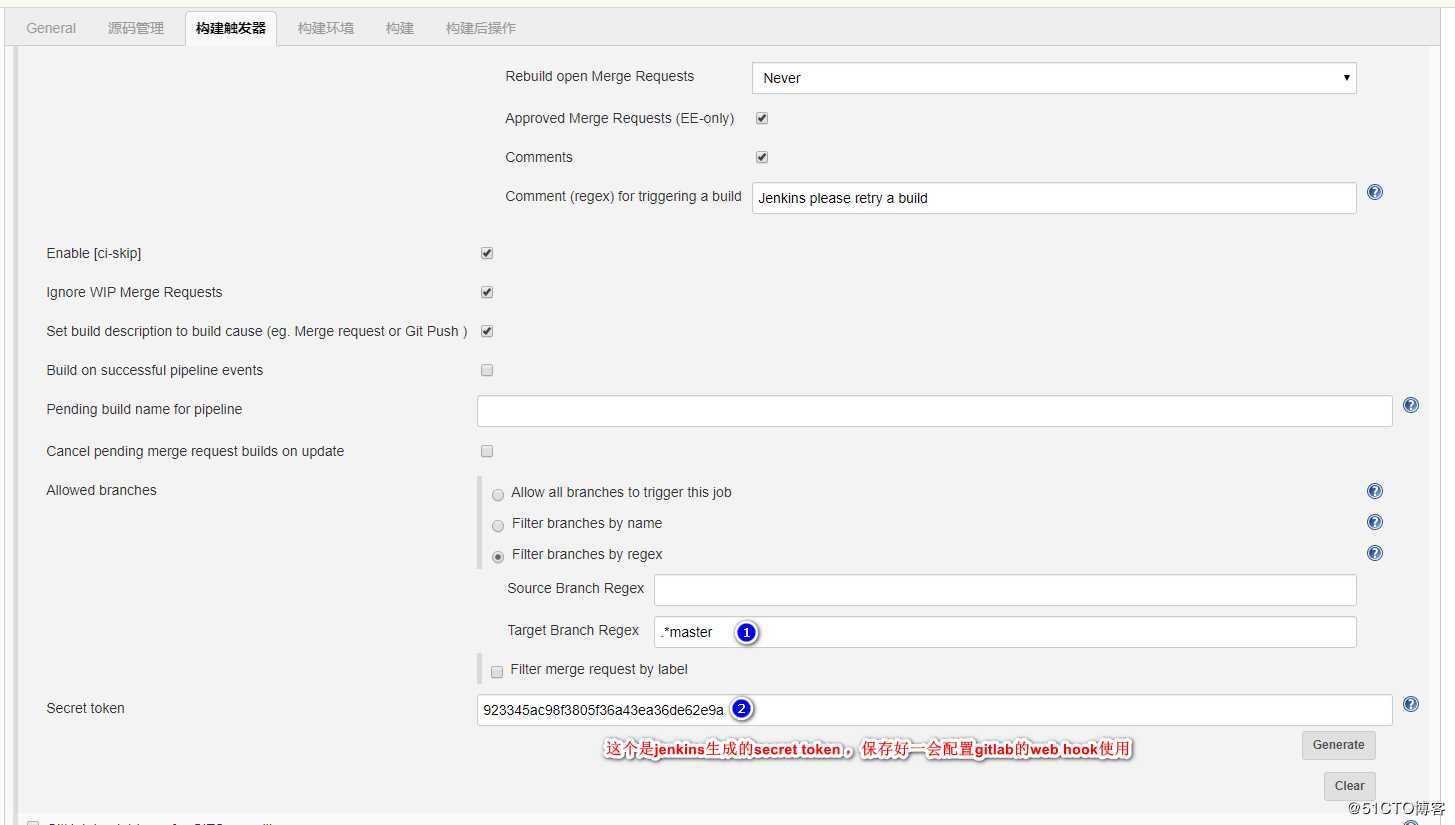Open help for Allow all branches option
The image size is (1455, 825).
click(1375, 491)
